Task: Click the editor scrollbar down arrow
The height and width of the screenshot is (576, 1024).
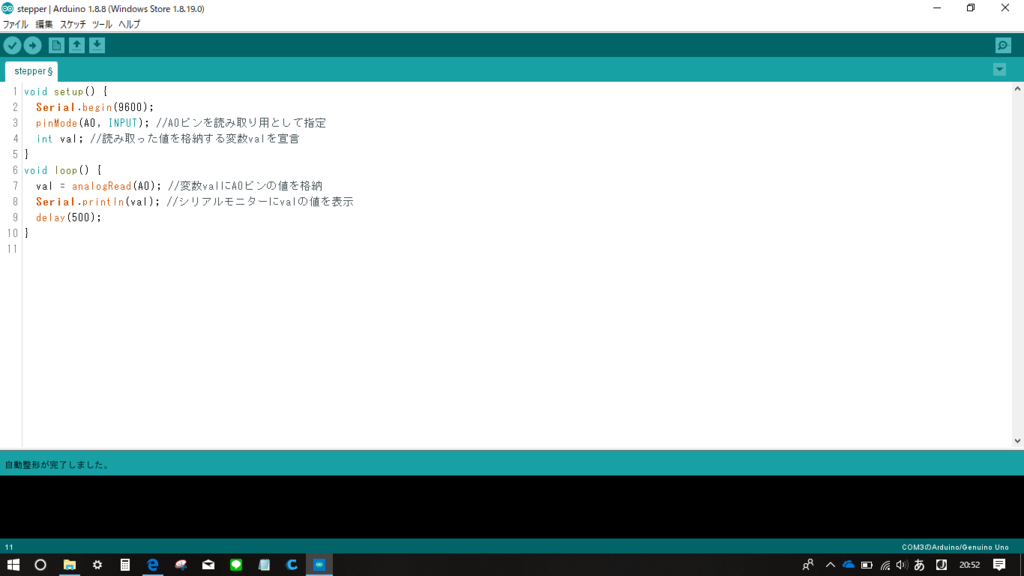Action: (x=1017, y=441)
